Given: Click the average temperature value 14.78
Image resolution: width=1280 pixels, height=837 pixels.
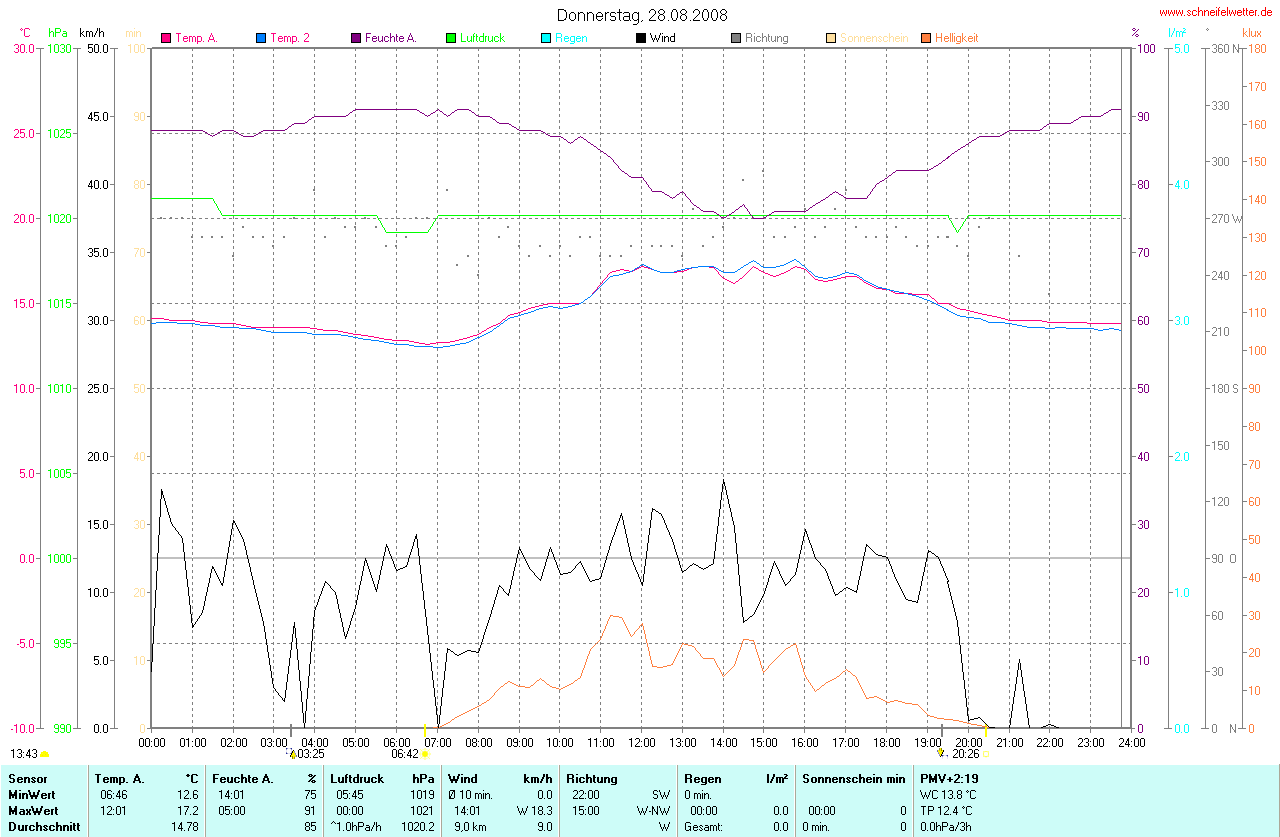Looking at the screenshot, I should [185, 827].
